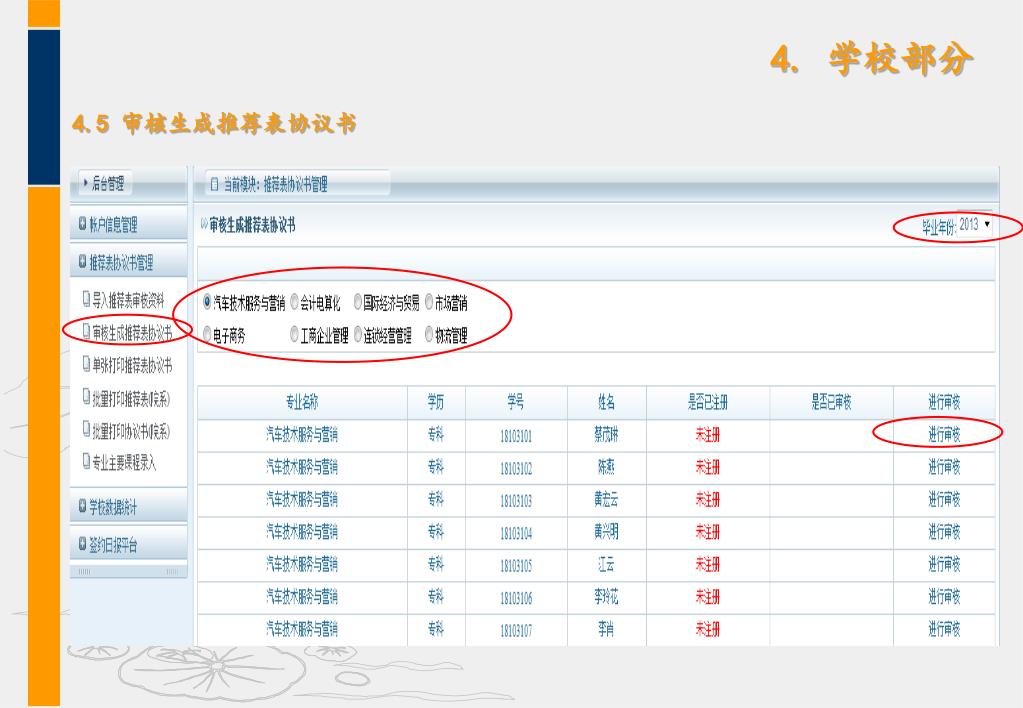
Task: Click the 后台管理 sidebar header
Action: pos(104,183)
